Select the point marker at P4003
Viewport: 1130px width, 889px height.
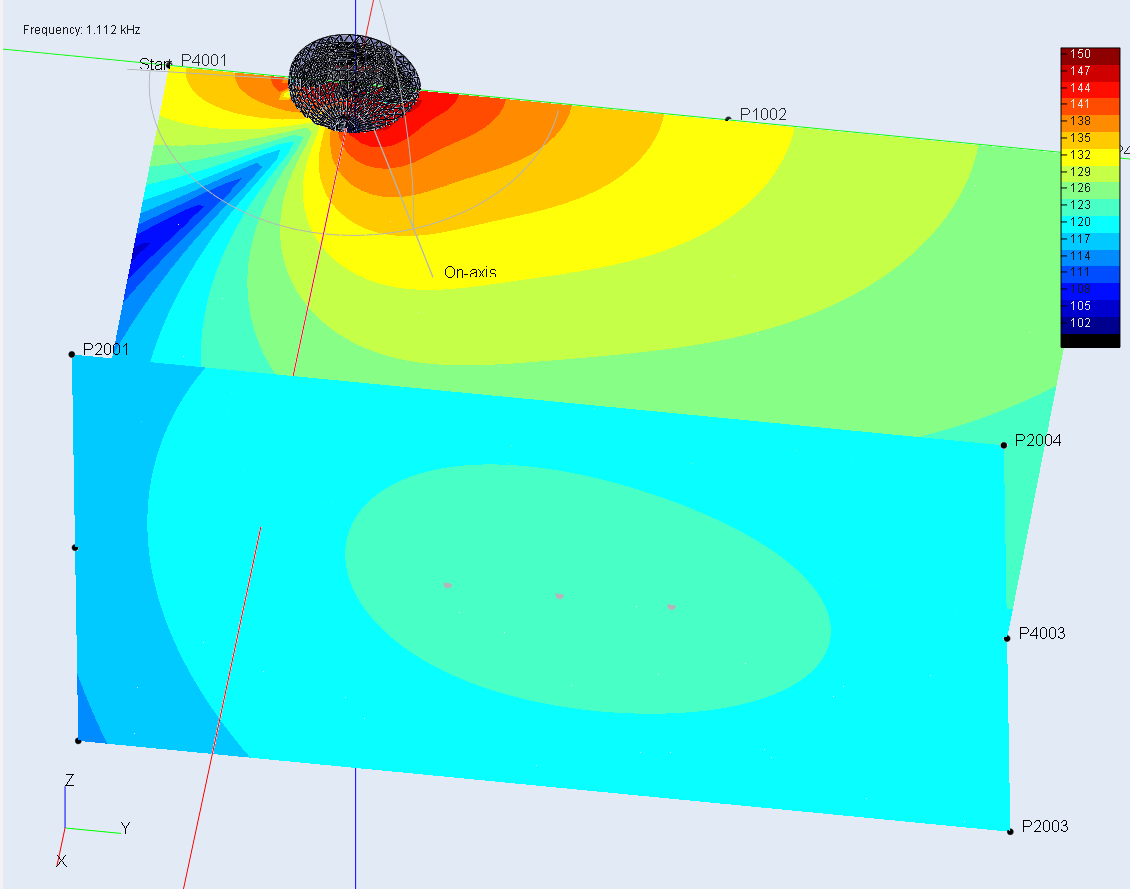point(1008,638)
